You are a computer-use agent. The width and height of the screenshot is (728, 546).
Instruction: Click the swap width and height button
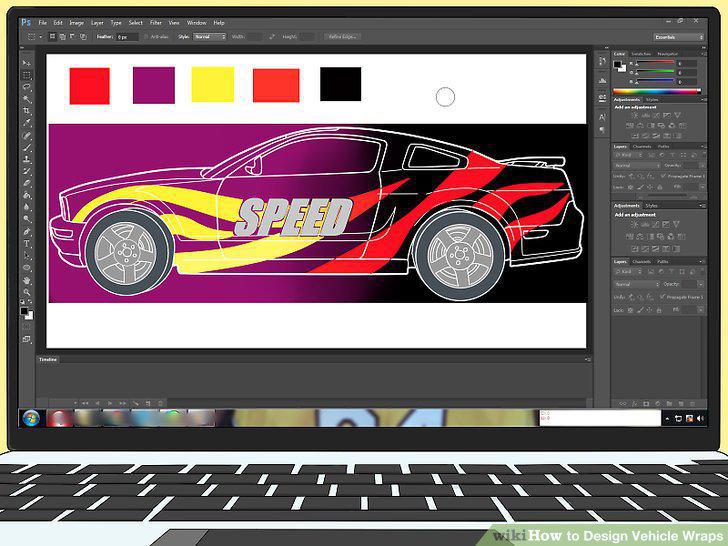272,36
